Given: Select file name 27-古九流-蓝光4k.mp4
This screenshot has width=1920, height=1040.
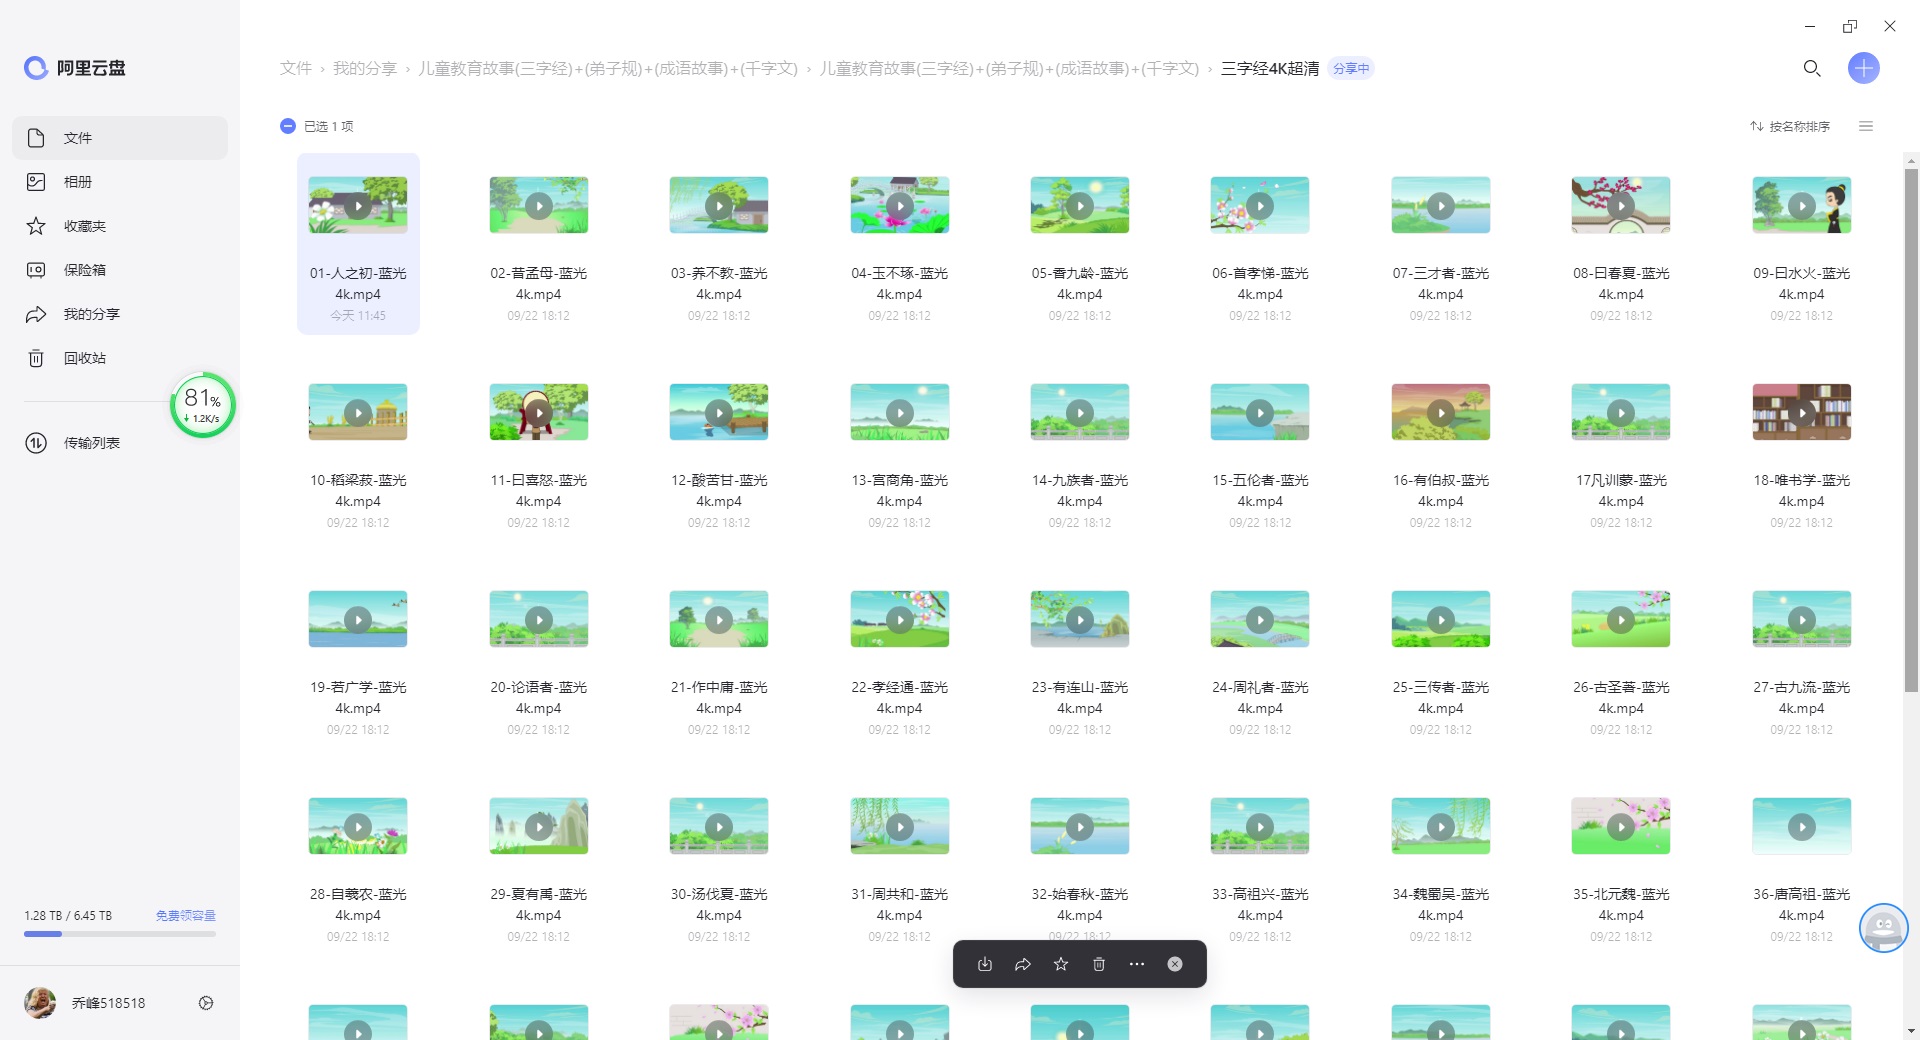Looking at the screenshot, I should click(x=1802, y=697).
